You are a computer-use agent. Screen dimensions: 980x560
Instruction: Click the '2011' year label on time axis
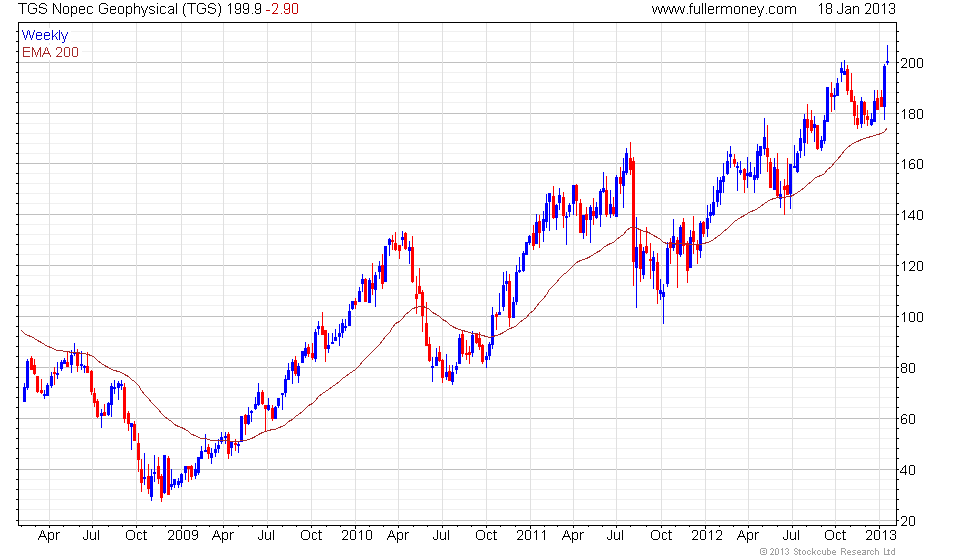(x=531, y=536)
